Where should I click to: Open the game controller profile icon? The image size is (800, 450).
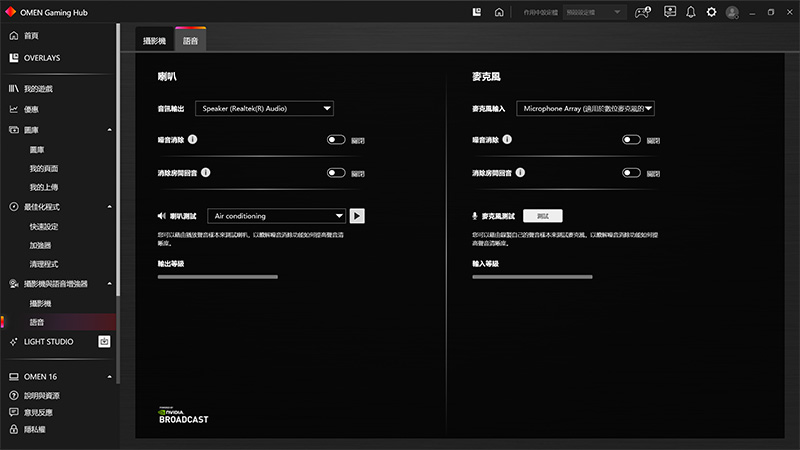point(642,12)
